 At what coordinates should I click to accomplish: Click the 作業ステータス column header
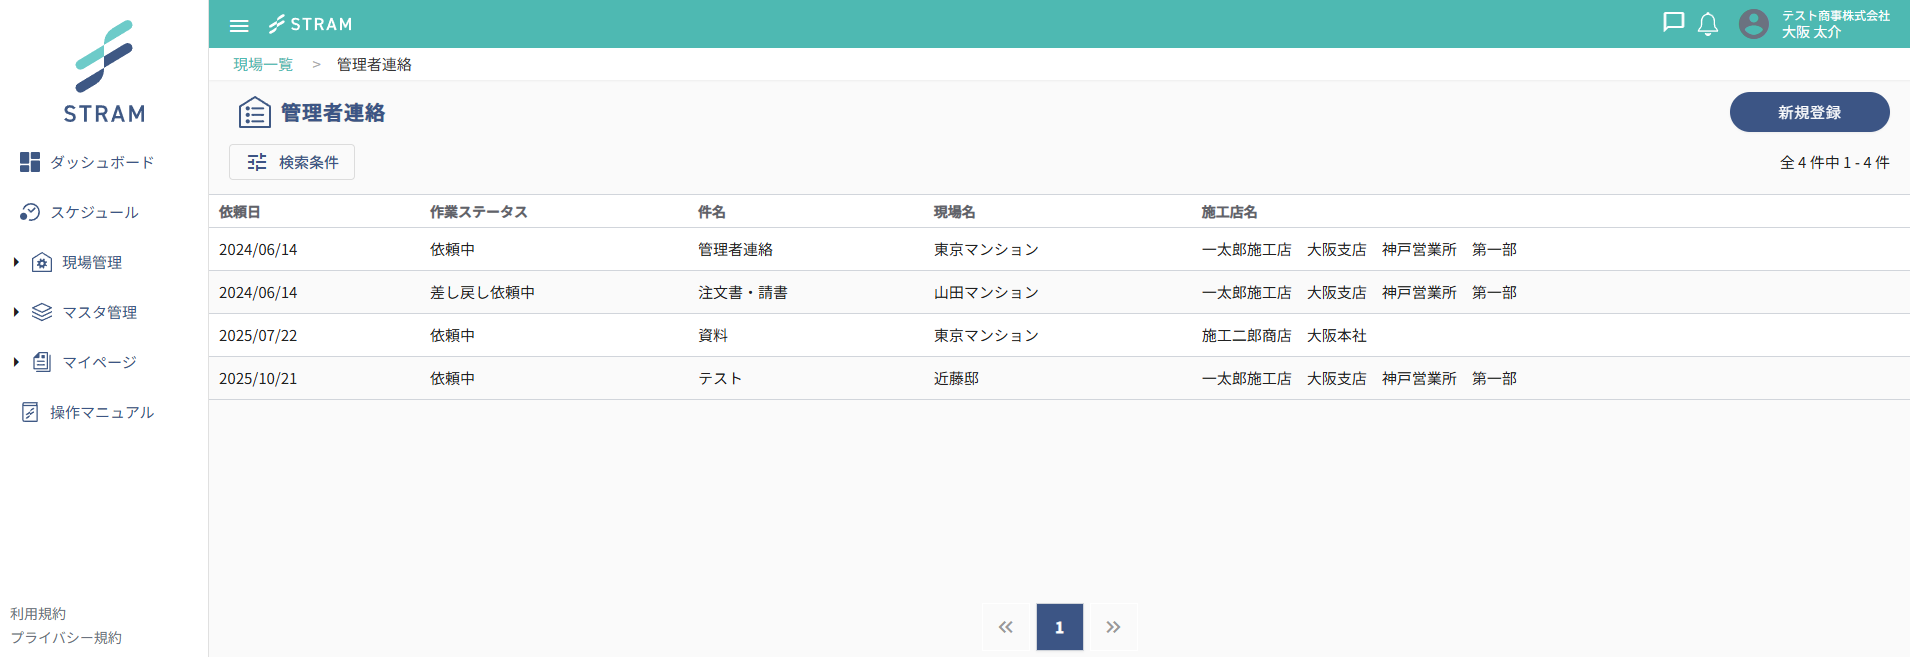[x=478, y=212]
